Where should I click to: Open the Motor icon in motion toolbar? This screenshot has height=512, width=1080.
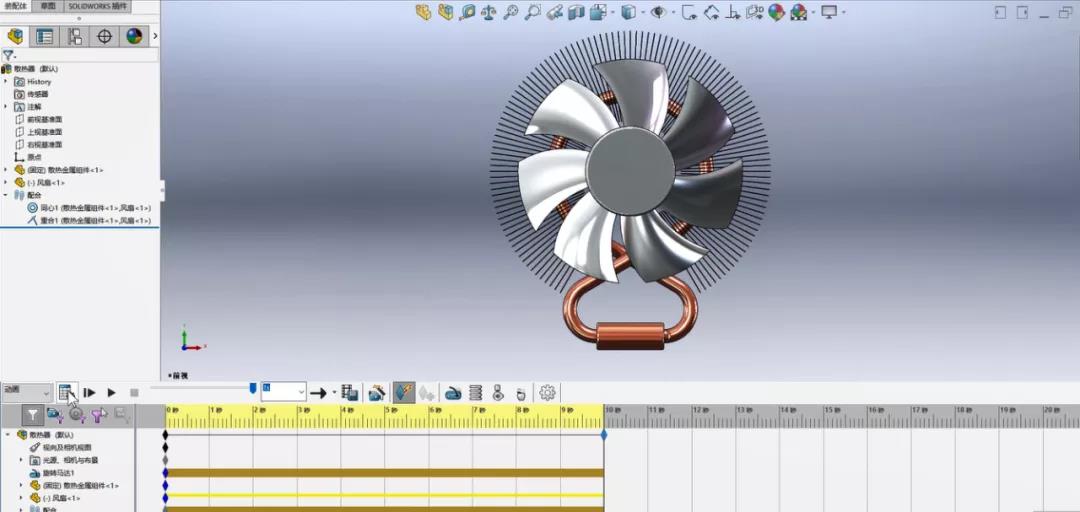click(x=453, y=393)
